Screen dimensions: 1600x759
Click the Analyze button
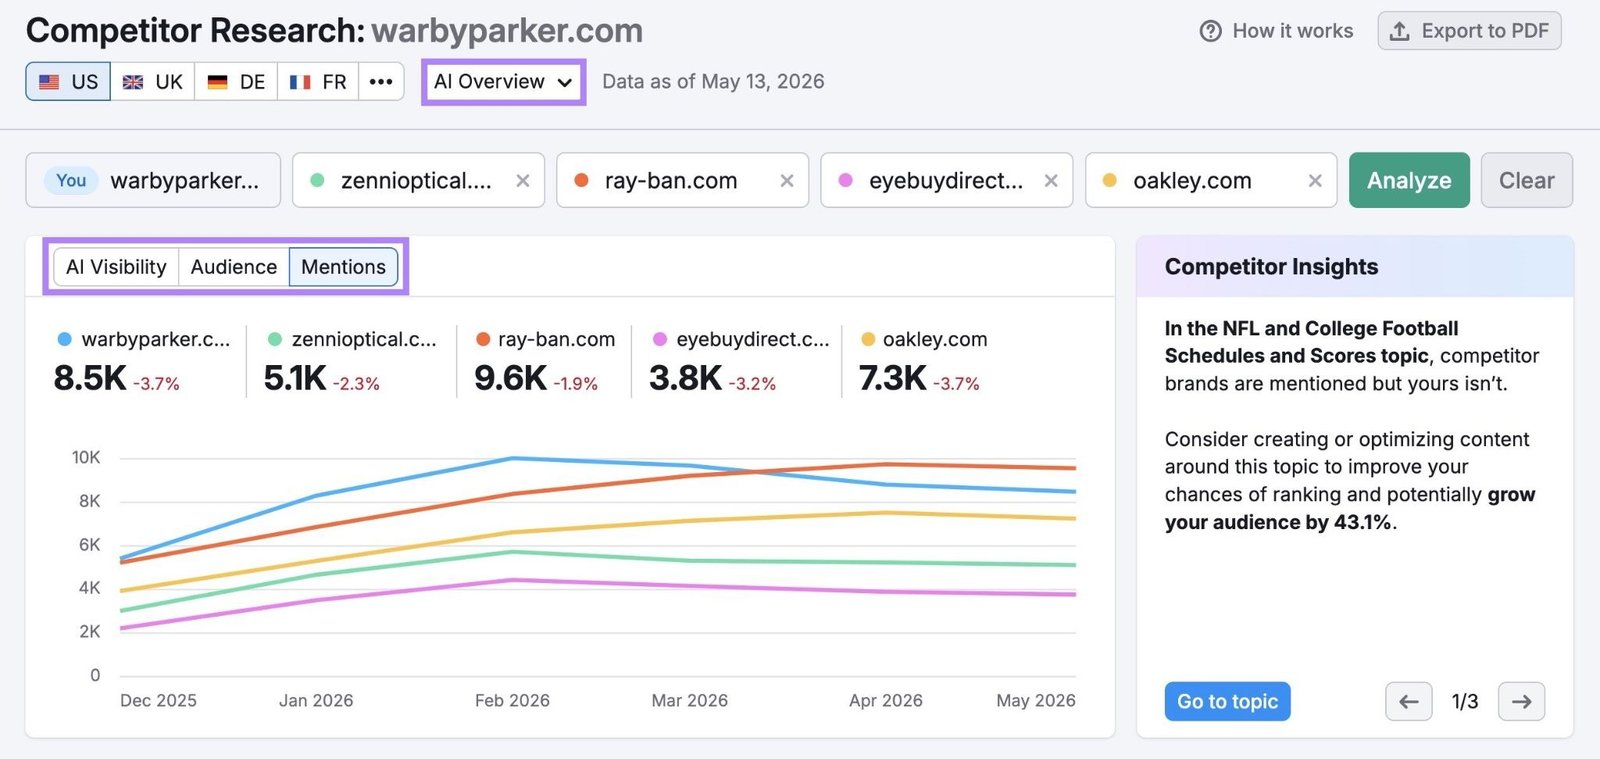1409,180
